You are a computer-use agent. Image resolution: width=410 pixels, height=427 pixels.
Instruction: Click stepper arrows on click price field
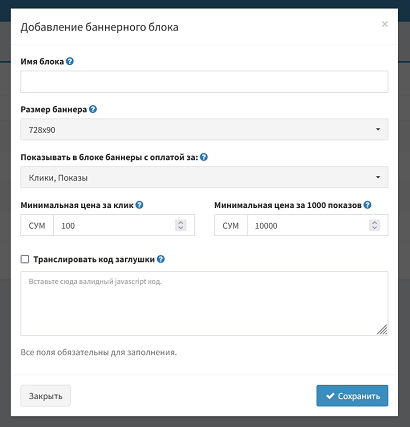[x=181, y=225]
